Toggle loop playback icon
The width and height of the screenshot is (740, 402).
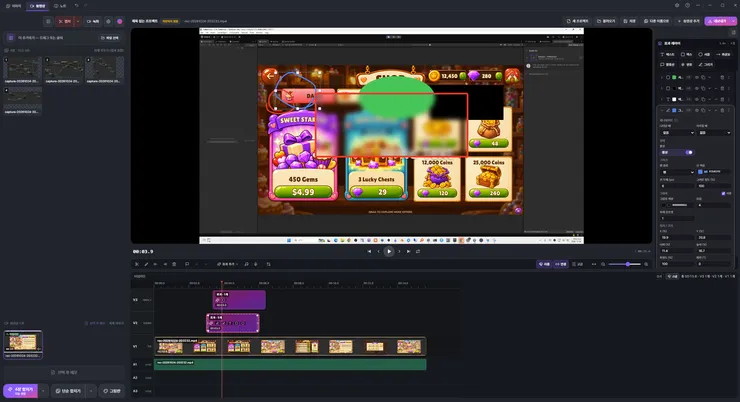tap(418, 251)
